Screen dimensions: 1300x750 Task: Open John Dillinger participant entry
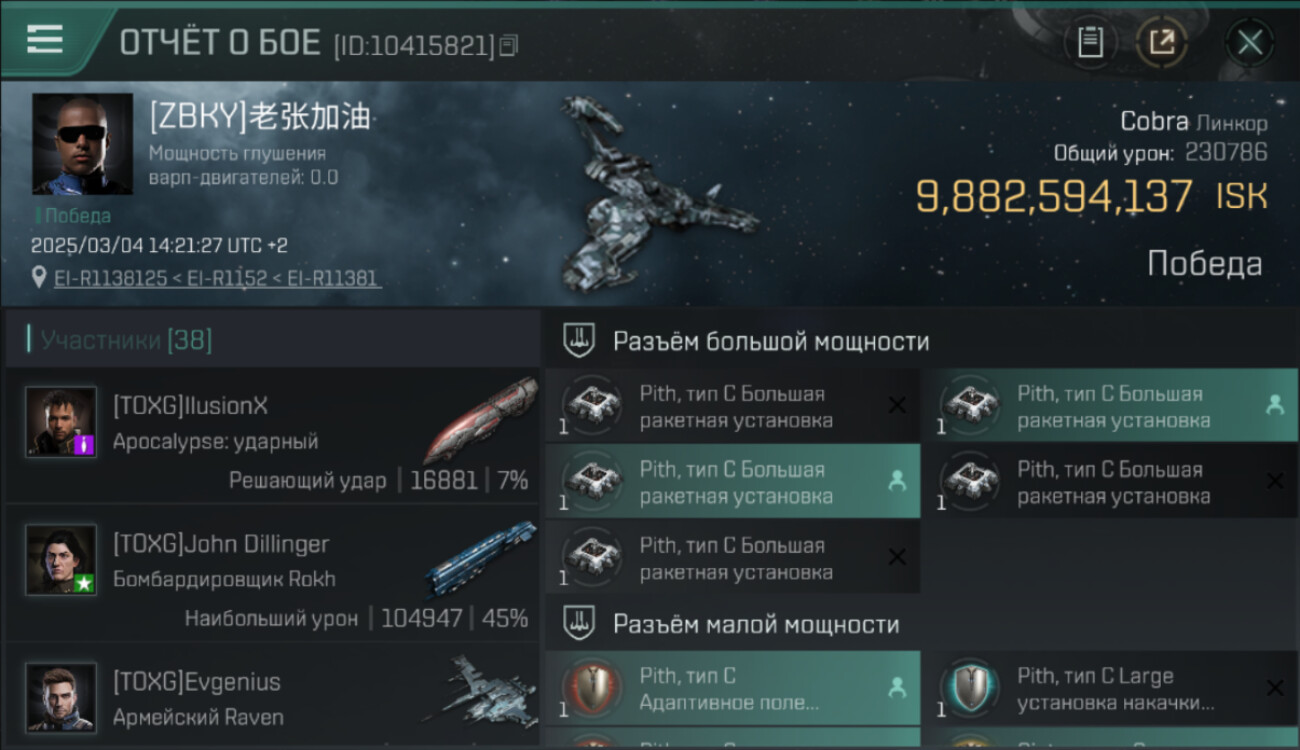272,573
